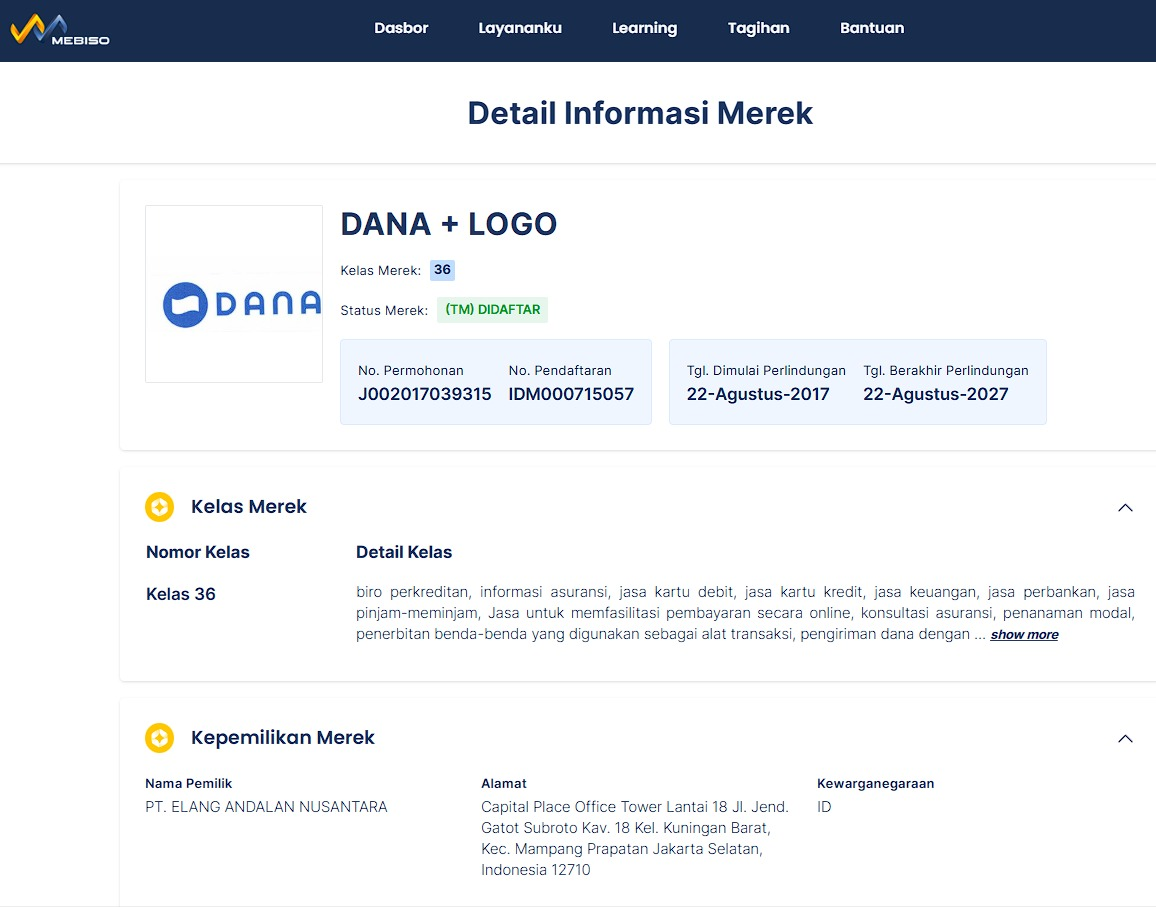Viewport: 1156px width, 907px height.
Task: Click owner name PT. ELANG ANDALAN NUSANTARA
Action: (x=266, y=807)
